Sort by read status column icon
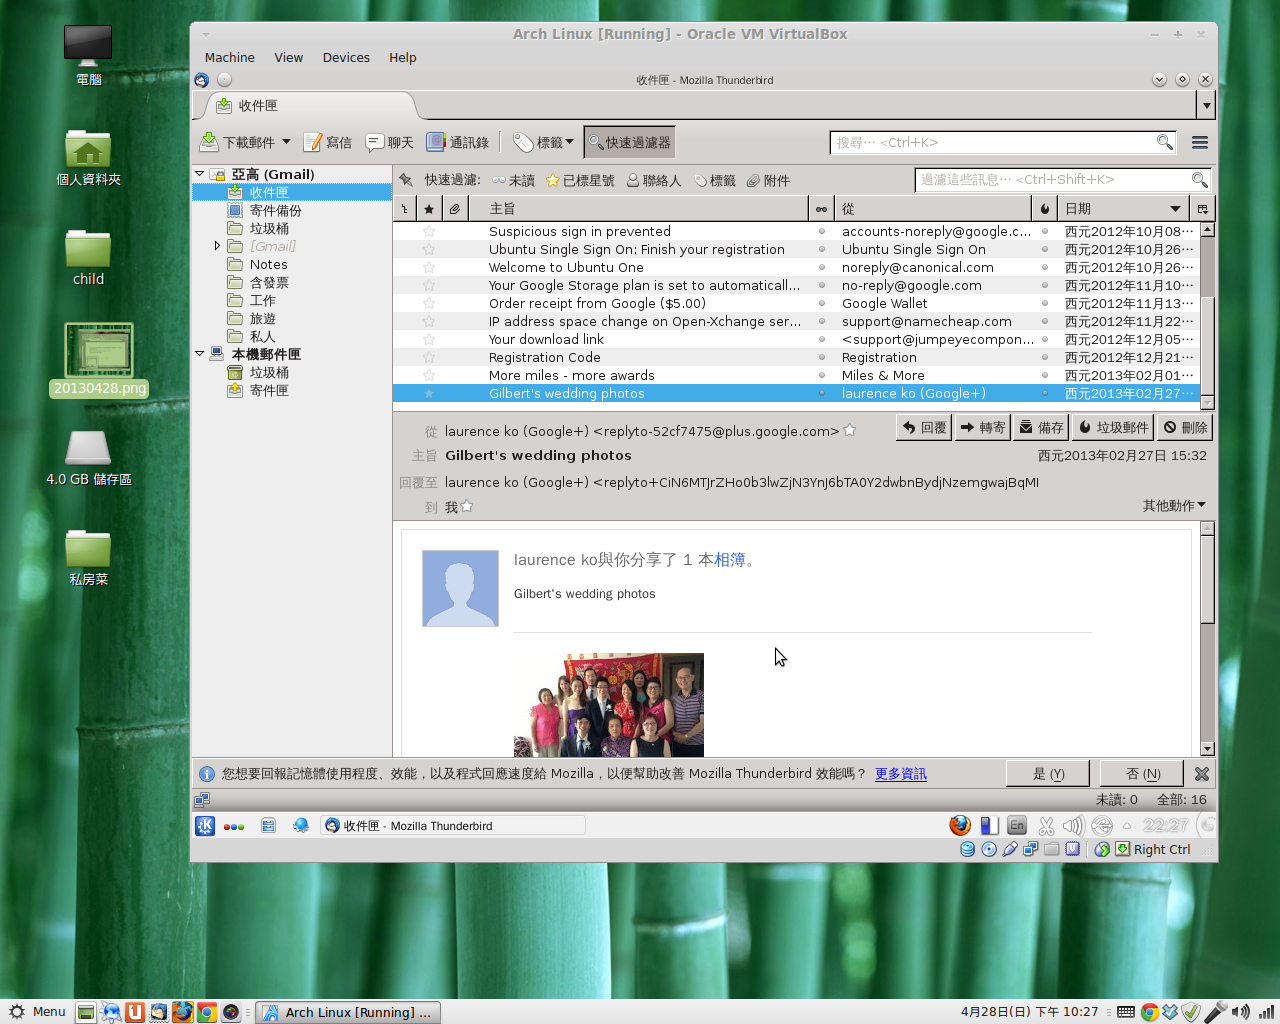 (821, 208)
